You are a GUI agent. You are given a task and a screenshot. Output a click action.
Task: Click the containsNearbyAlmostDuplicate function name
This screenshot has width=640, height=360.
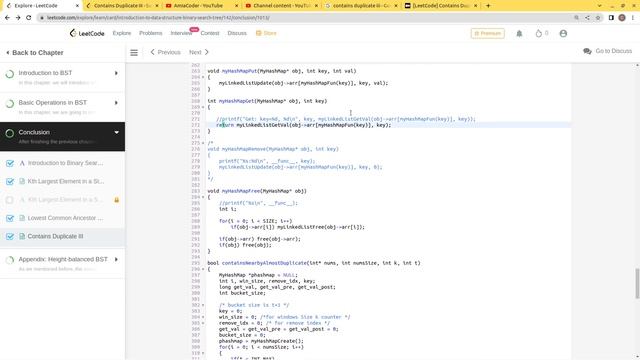[264, 263]
